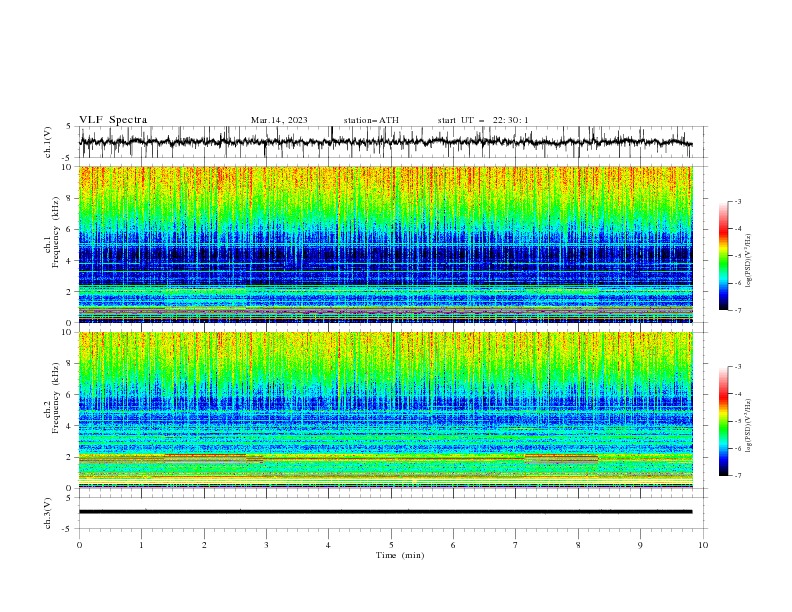Click the 'start UT = 22:30:1' label

point(483,120)
